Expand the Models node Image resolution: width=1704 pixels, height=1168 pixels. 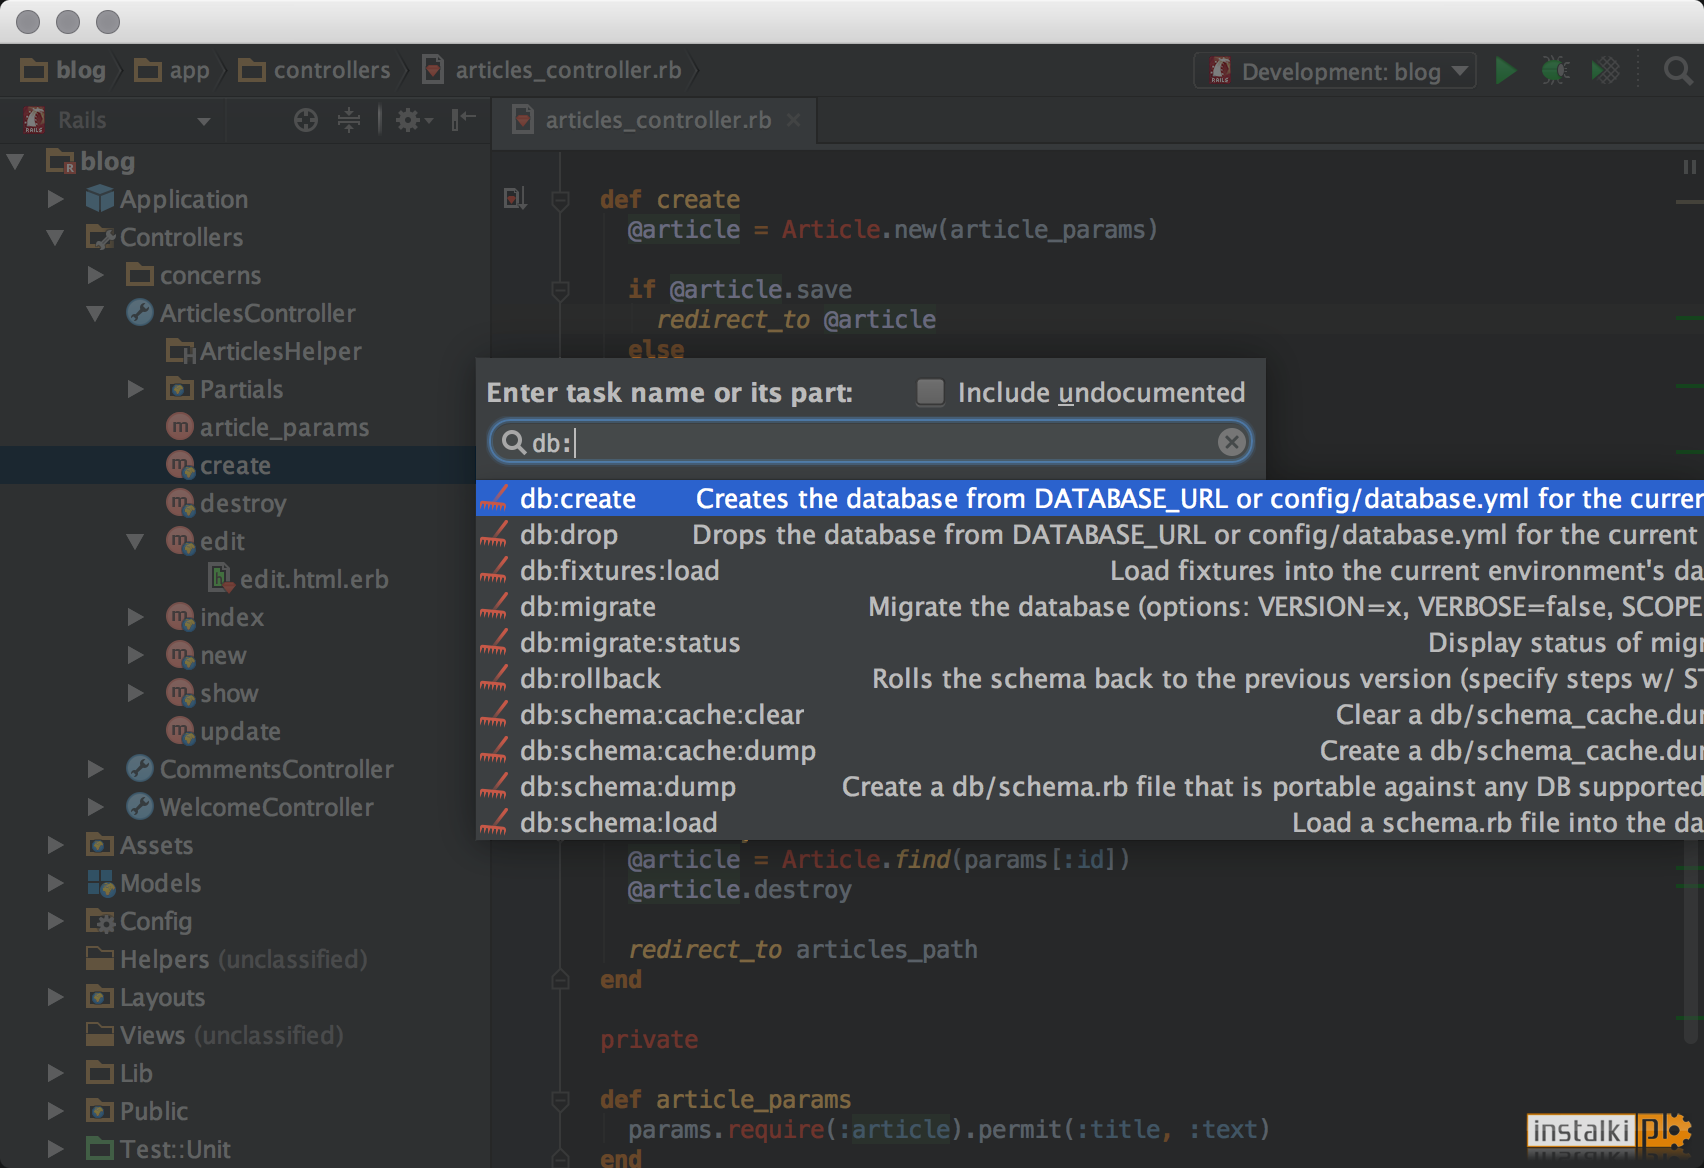click(x=56, y=883)
